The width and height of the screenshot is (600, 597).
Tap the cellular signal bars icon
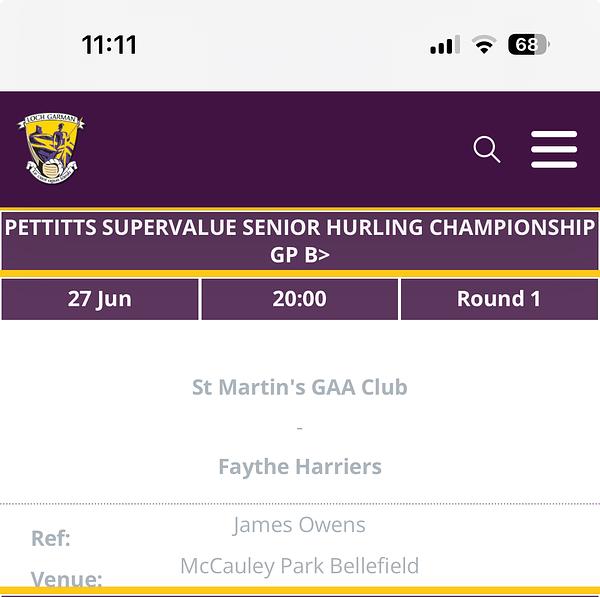[x=445, y=44]
